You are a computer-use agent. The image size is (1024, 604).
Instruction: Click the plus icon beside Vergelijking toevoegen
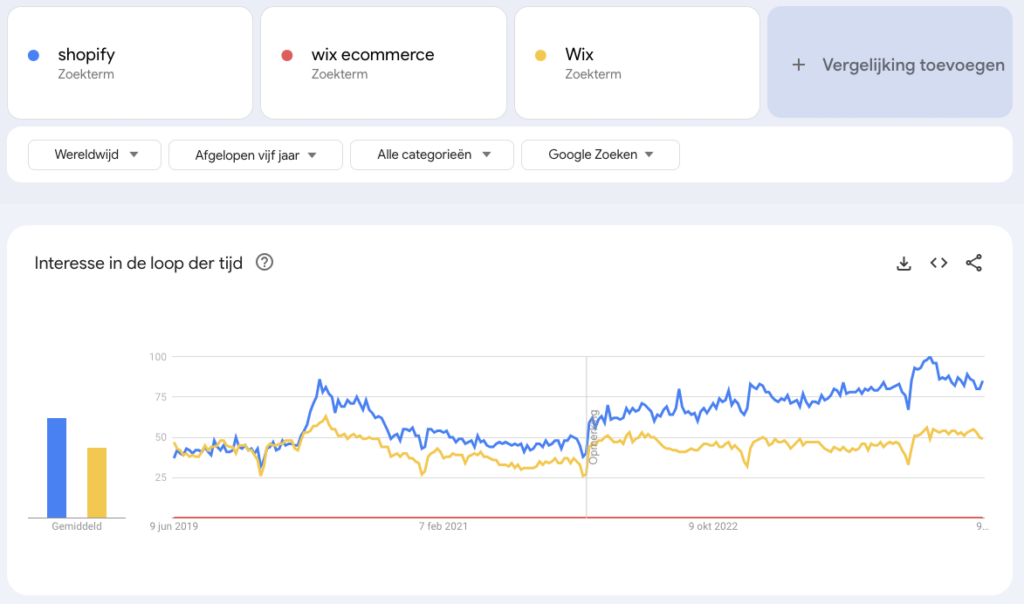[798, 64]
